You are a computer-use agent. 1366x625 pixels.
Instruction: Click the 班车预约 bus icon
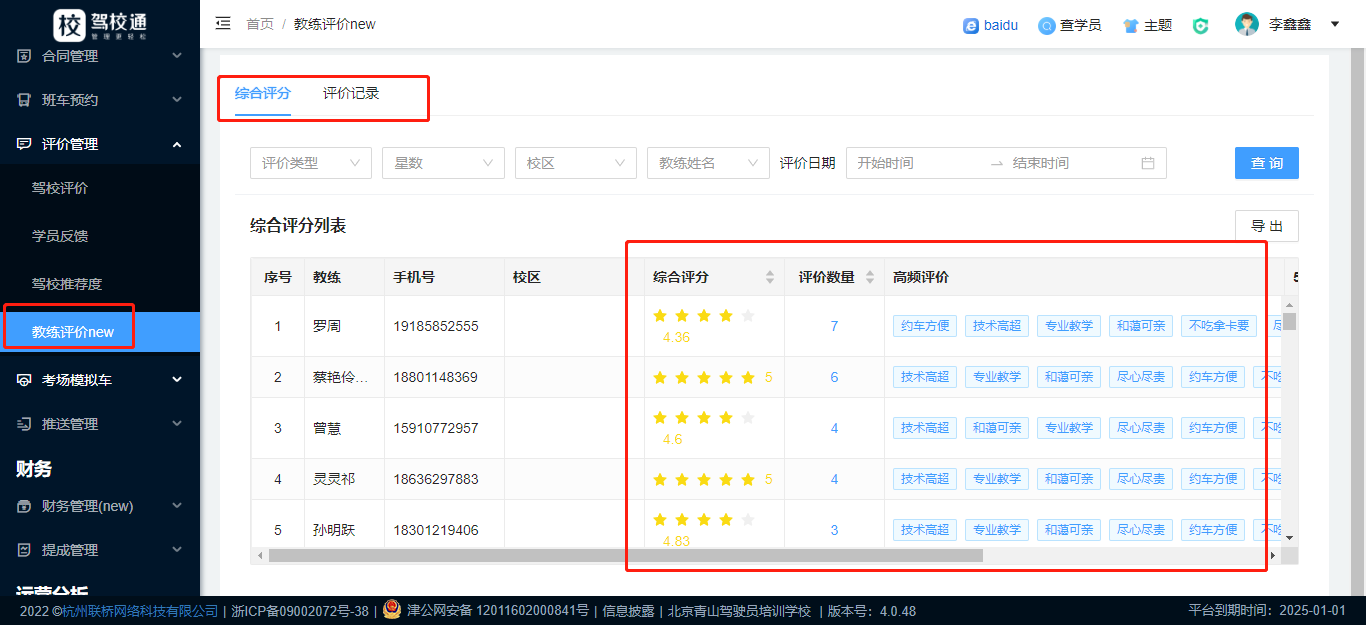24,100
